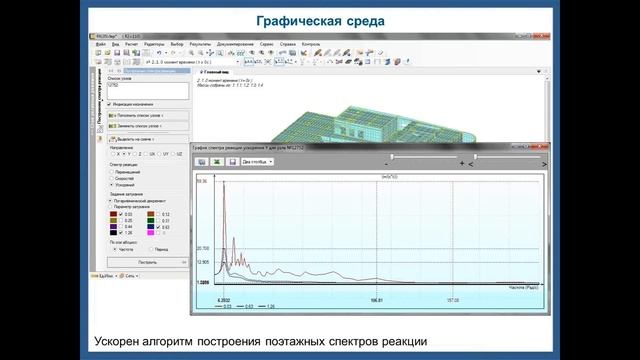640x360 pixels.
Task: Open the Файл menu
Action: 100,44
